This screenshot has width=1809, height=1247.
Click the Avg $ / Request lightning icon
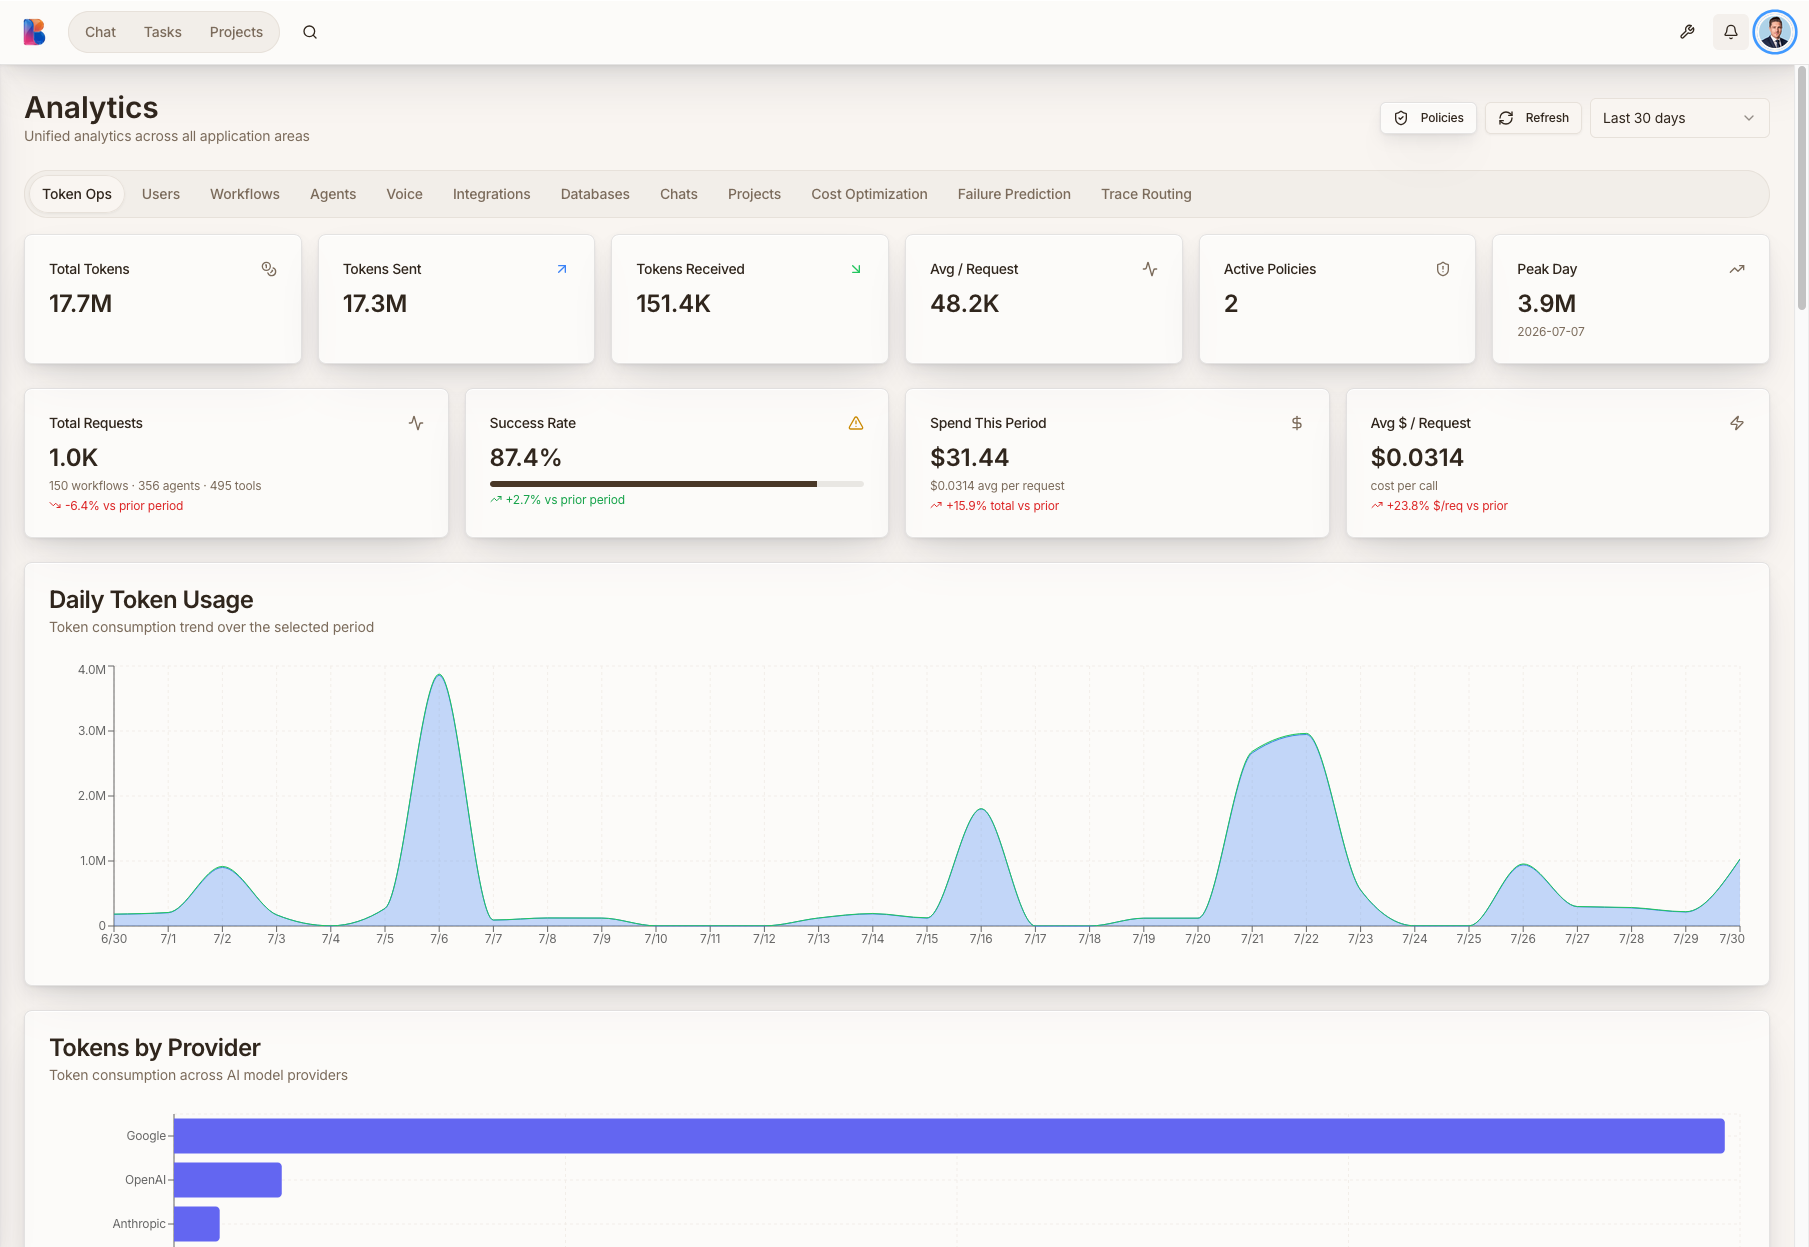pyautogui.click(x=1737, y=423)
